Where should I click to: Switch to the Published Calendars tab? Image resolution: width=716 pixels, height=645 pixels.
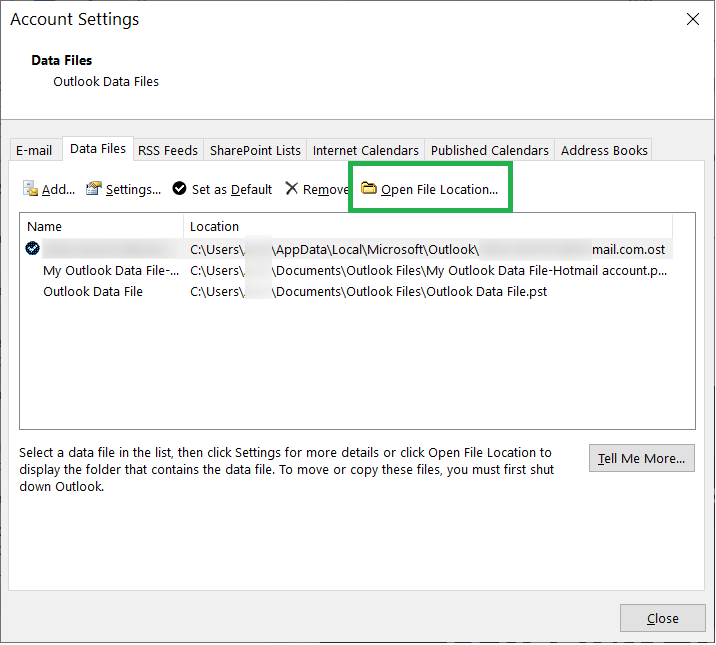(x=490, y=150)
